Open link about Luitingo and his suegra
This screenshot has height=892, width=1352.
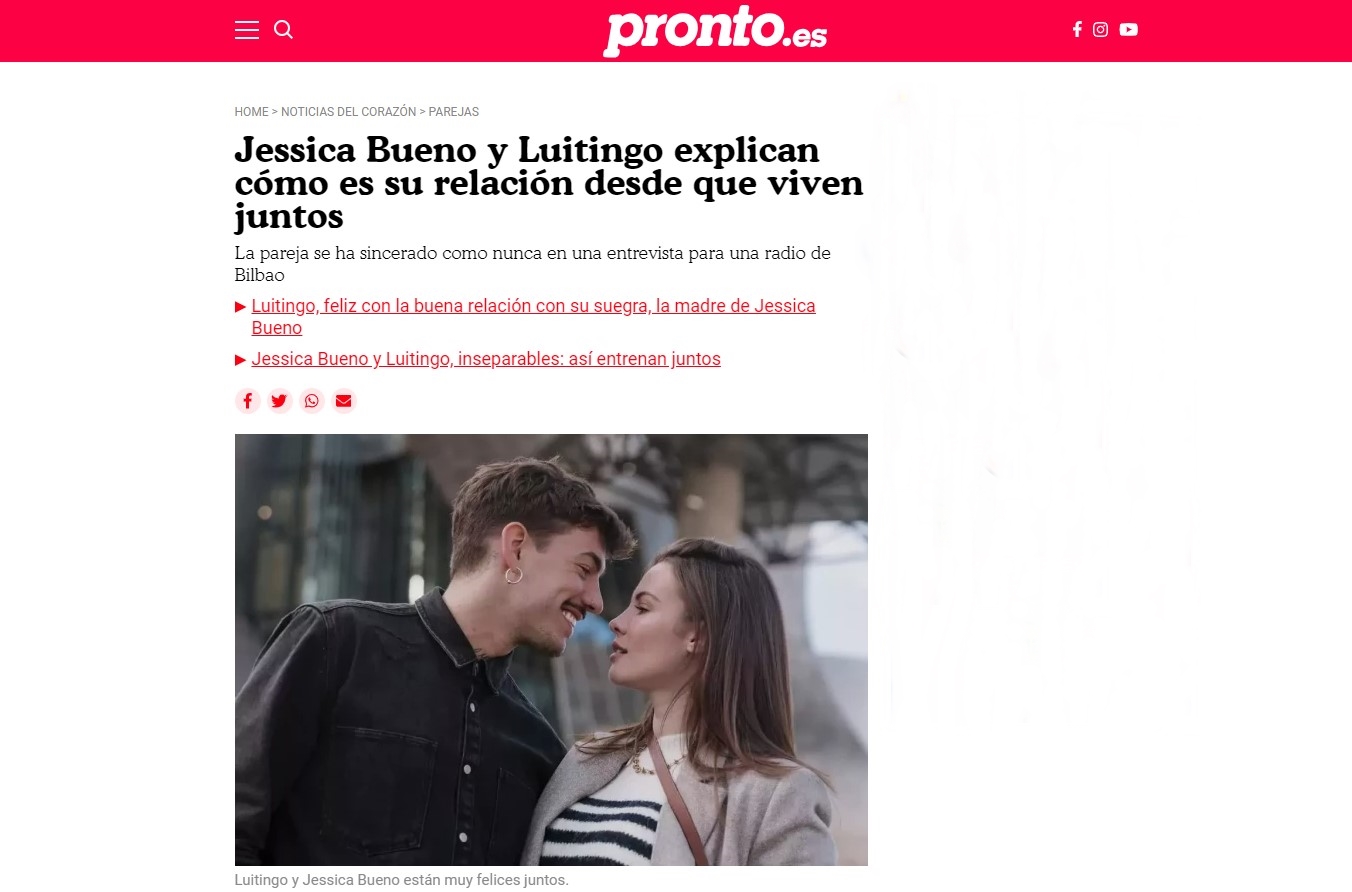click(533, 317)
